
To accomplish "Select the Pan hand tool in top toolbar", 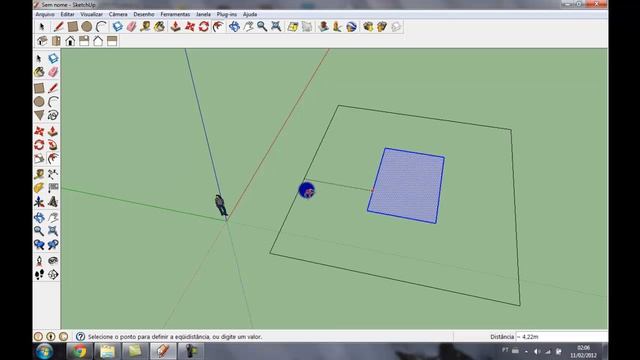I will (248, 27).
